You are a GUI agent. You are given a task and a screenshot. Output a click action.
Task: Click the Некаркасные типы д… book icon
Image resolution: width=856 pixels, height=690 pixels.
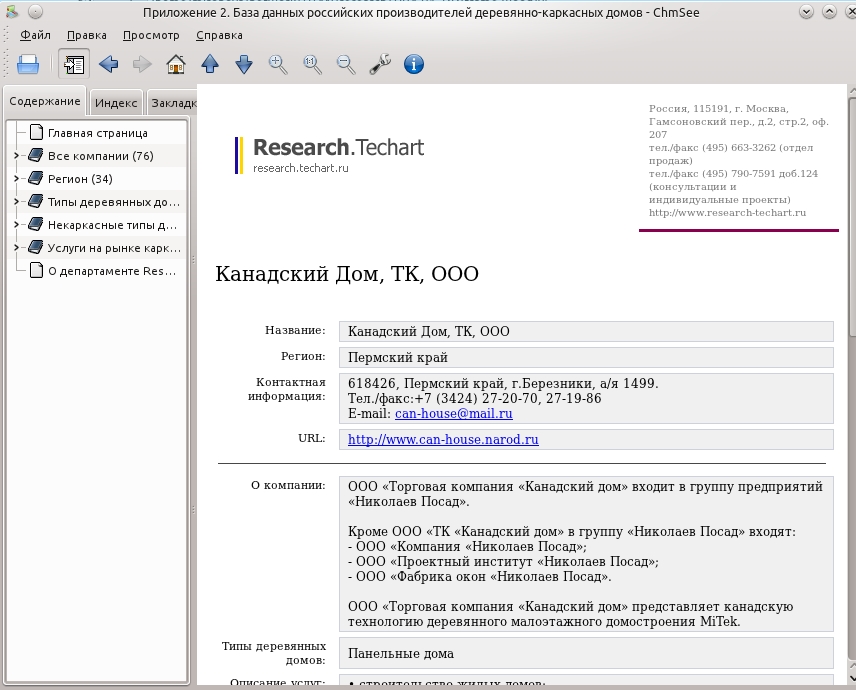coord(35,224)
